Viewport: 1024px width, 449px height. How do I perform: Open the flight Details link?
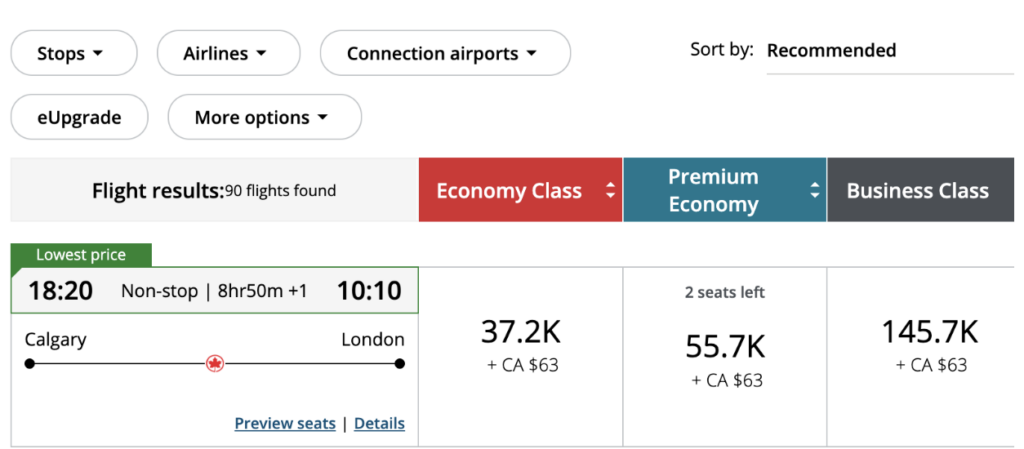[379, 423]
